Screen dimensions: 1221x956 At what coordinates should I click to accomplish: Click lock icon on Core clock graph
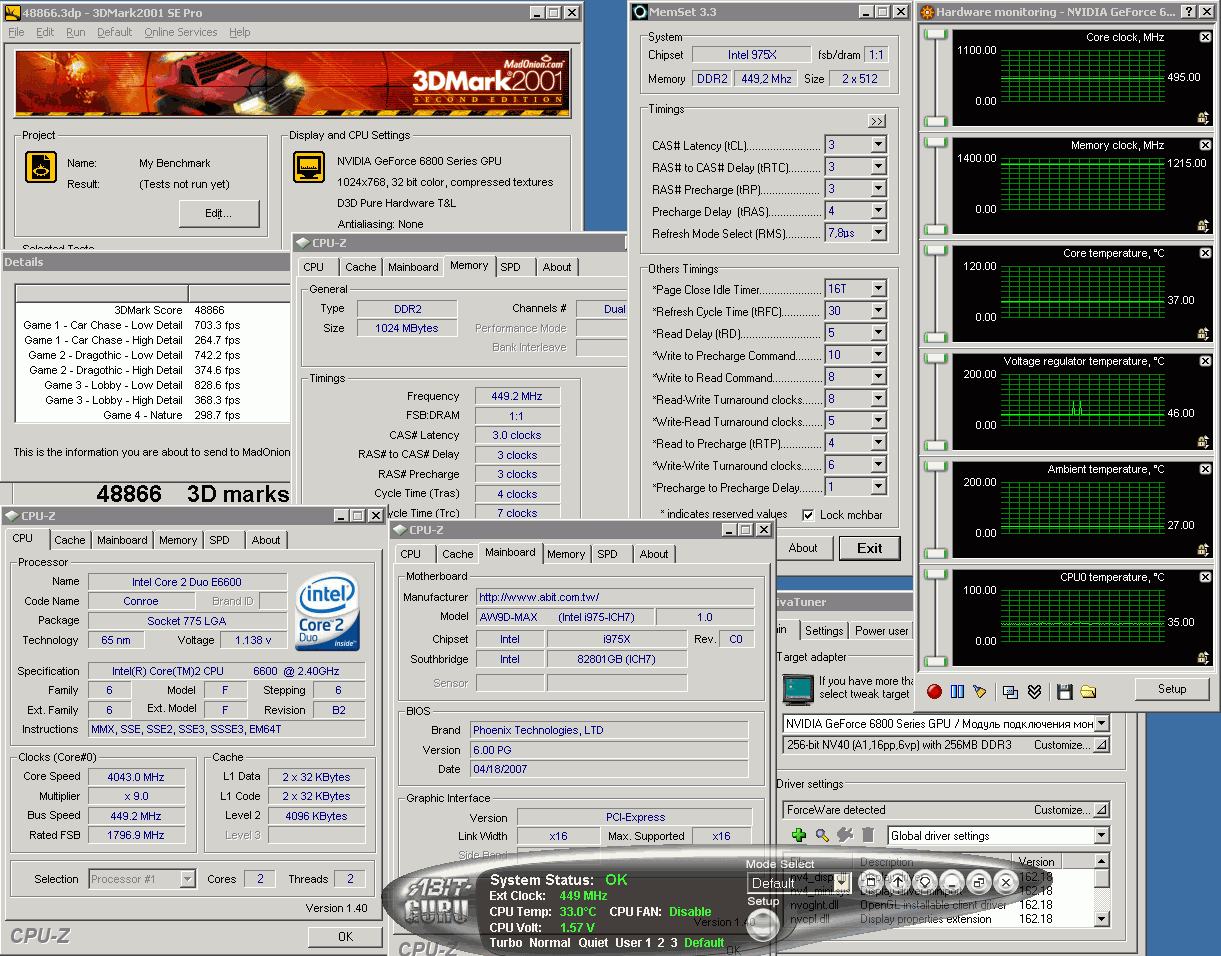[1203, 117]
